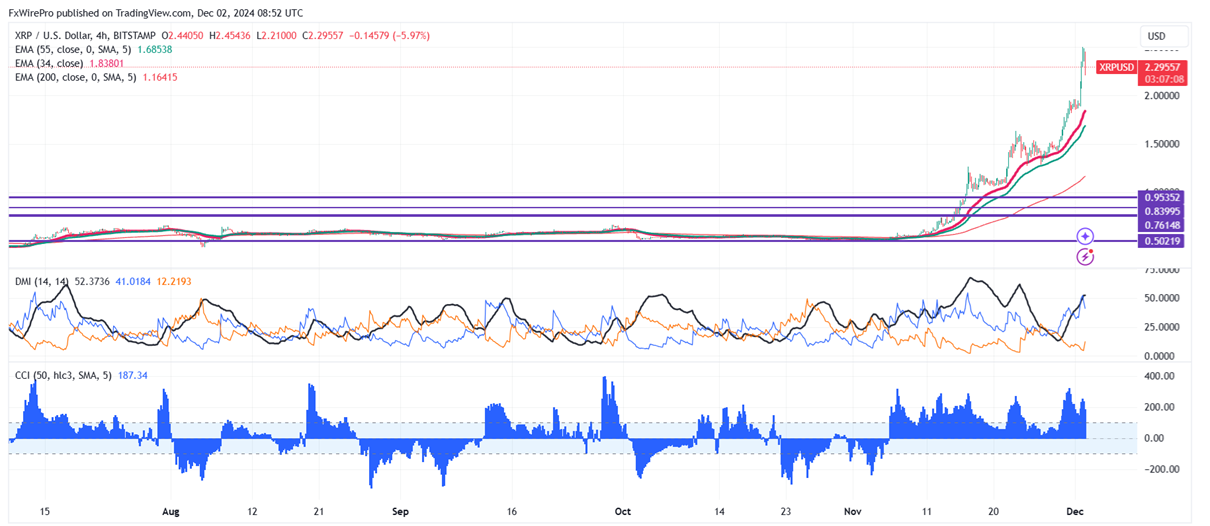Select the 0.83995 horizontal level label
Viewport: 1210px width, 526px height.
point(1162,210)
